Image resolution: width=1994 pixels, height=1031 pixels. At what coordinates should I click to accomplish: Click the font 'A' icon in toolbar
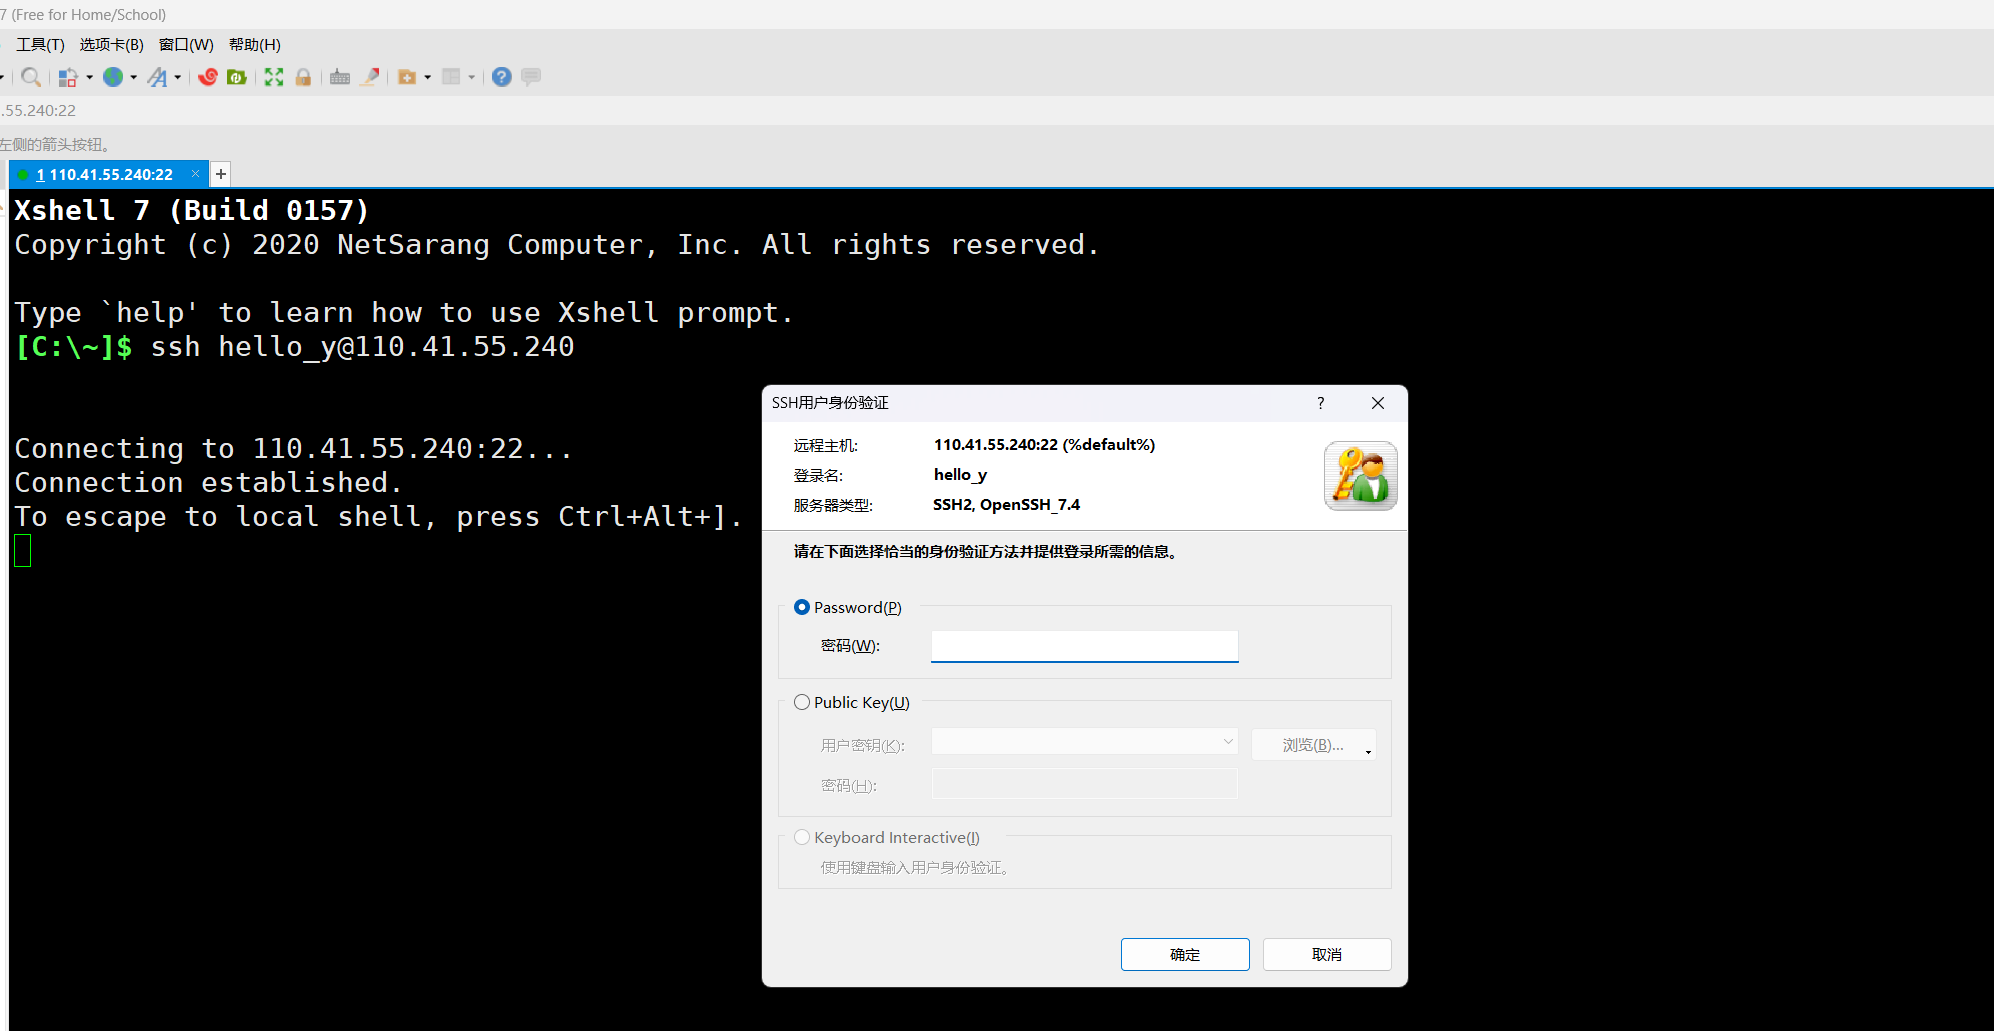(158, 77)
